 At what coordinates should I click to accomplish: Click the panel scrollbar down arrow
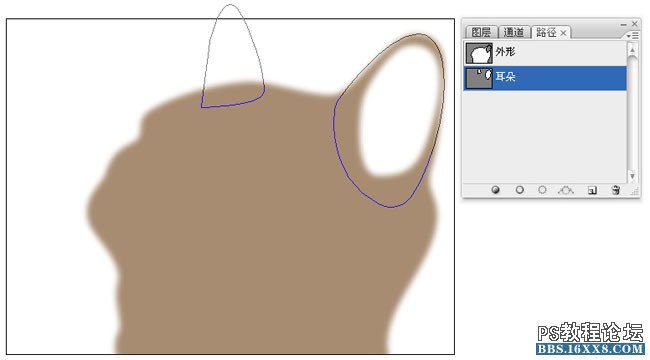(632, 176)
